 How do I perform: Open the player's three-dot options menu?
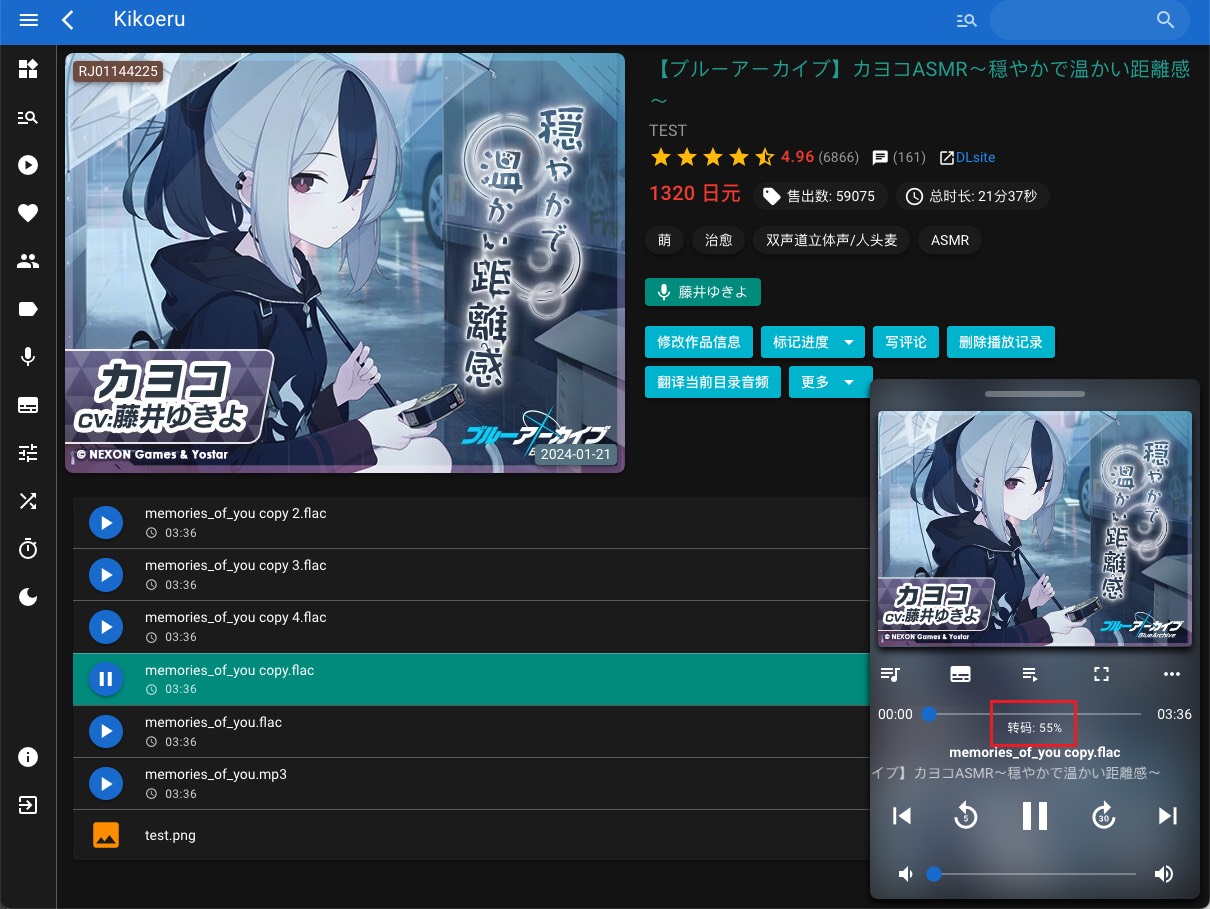[1172, 675]
